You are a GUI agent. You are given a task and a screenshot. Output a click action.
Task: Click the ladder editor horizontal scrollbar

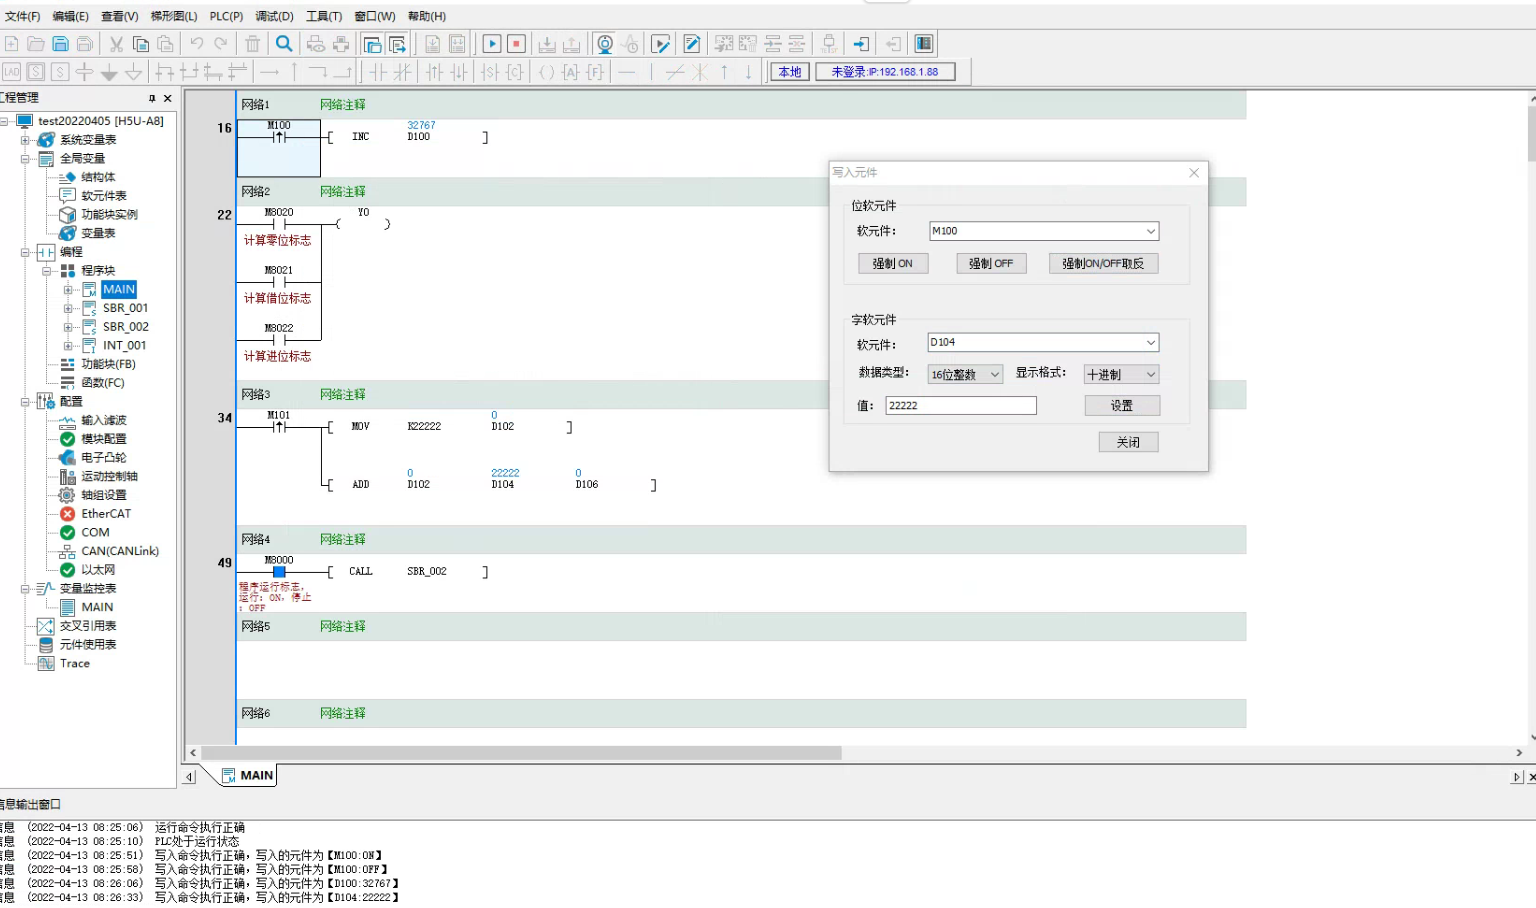point(521,753)
